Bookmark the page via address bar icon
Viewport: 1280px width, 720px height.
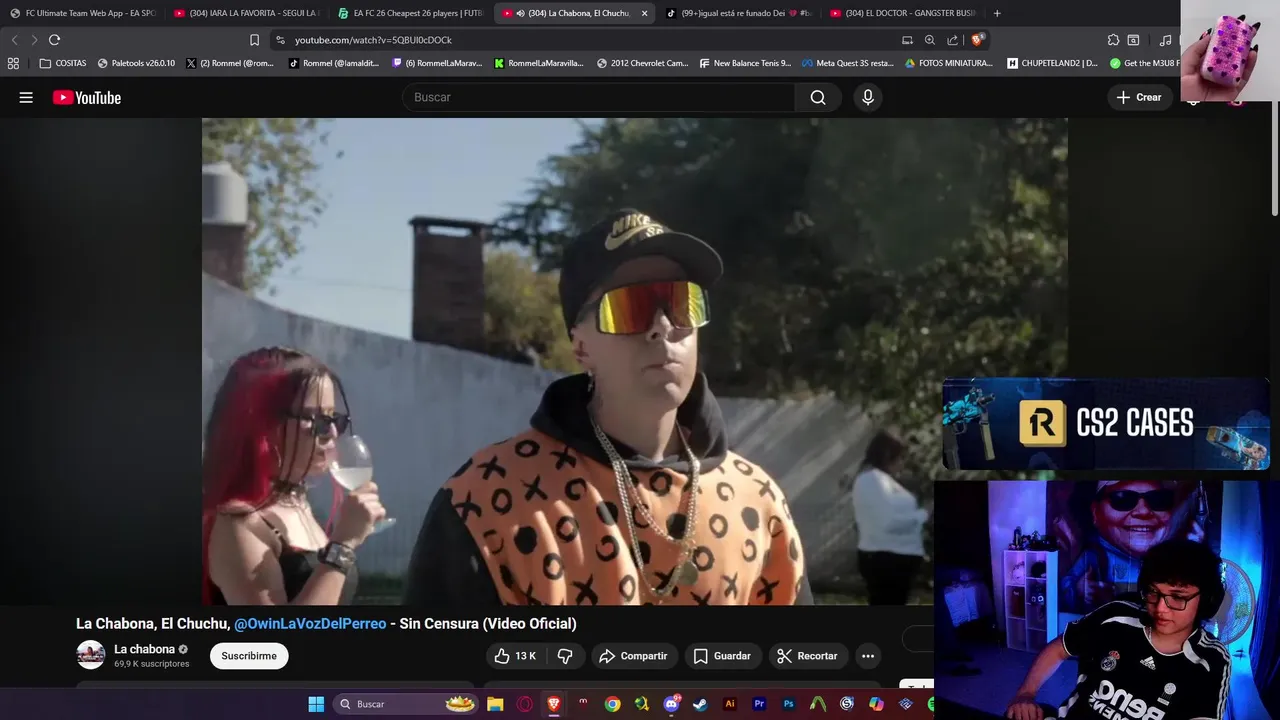tap(254, 40)
